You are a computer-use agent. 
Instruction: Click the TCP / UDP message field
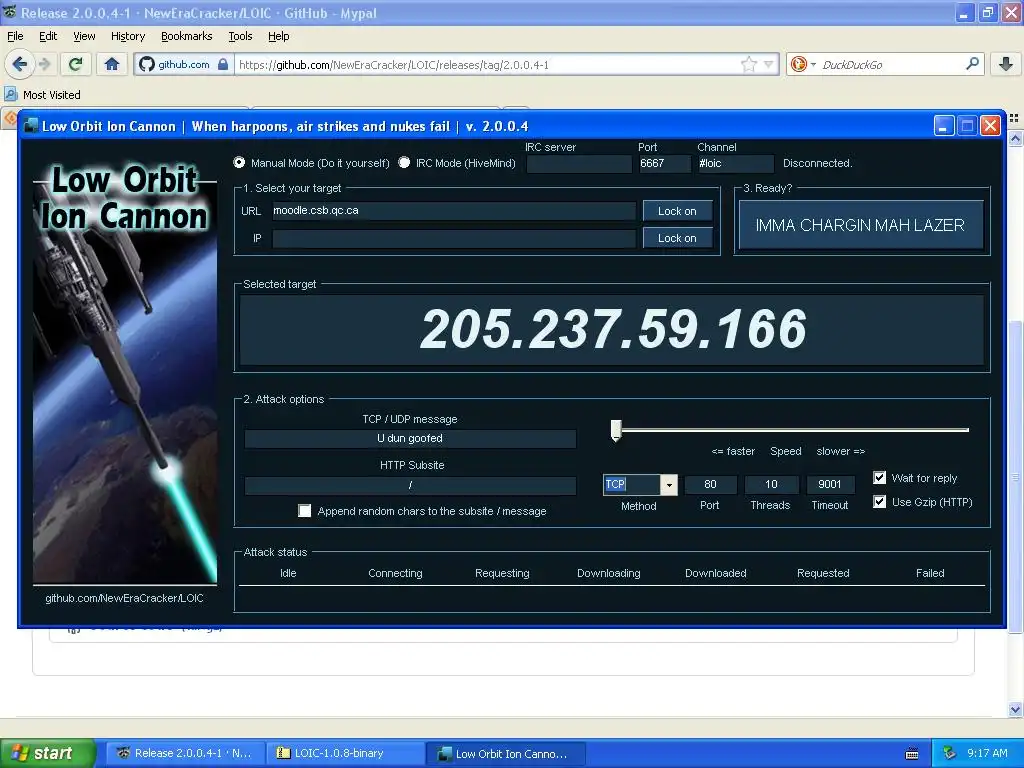(x=410, y=438)
